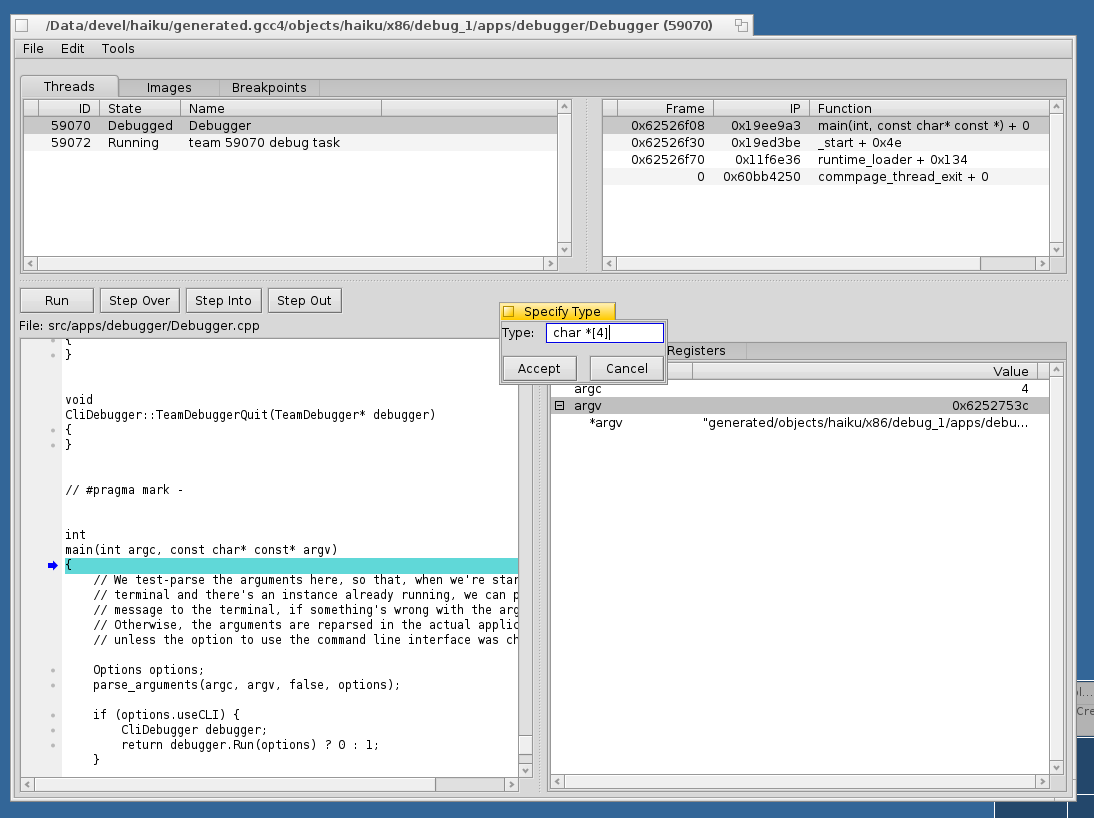Click the blue instruction pointer arrow
This screenshot has width=1094, height=818.
[52, 565]
